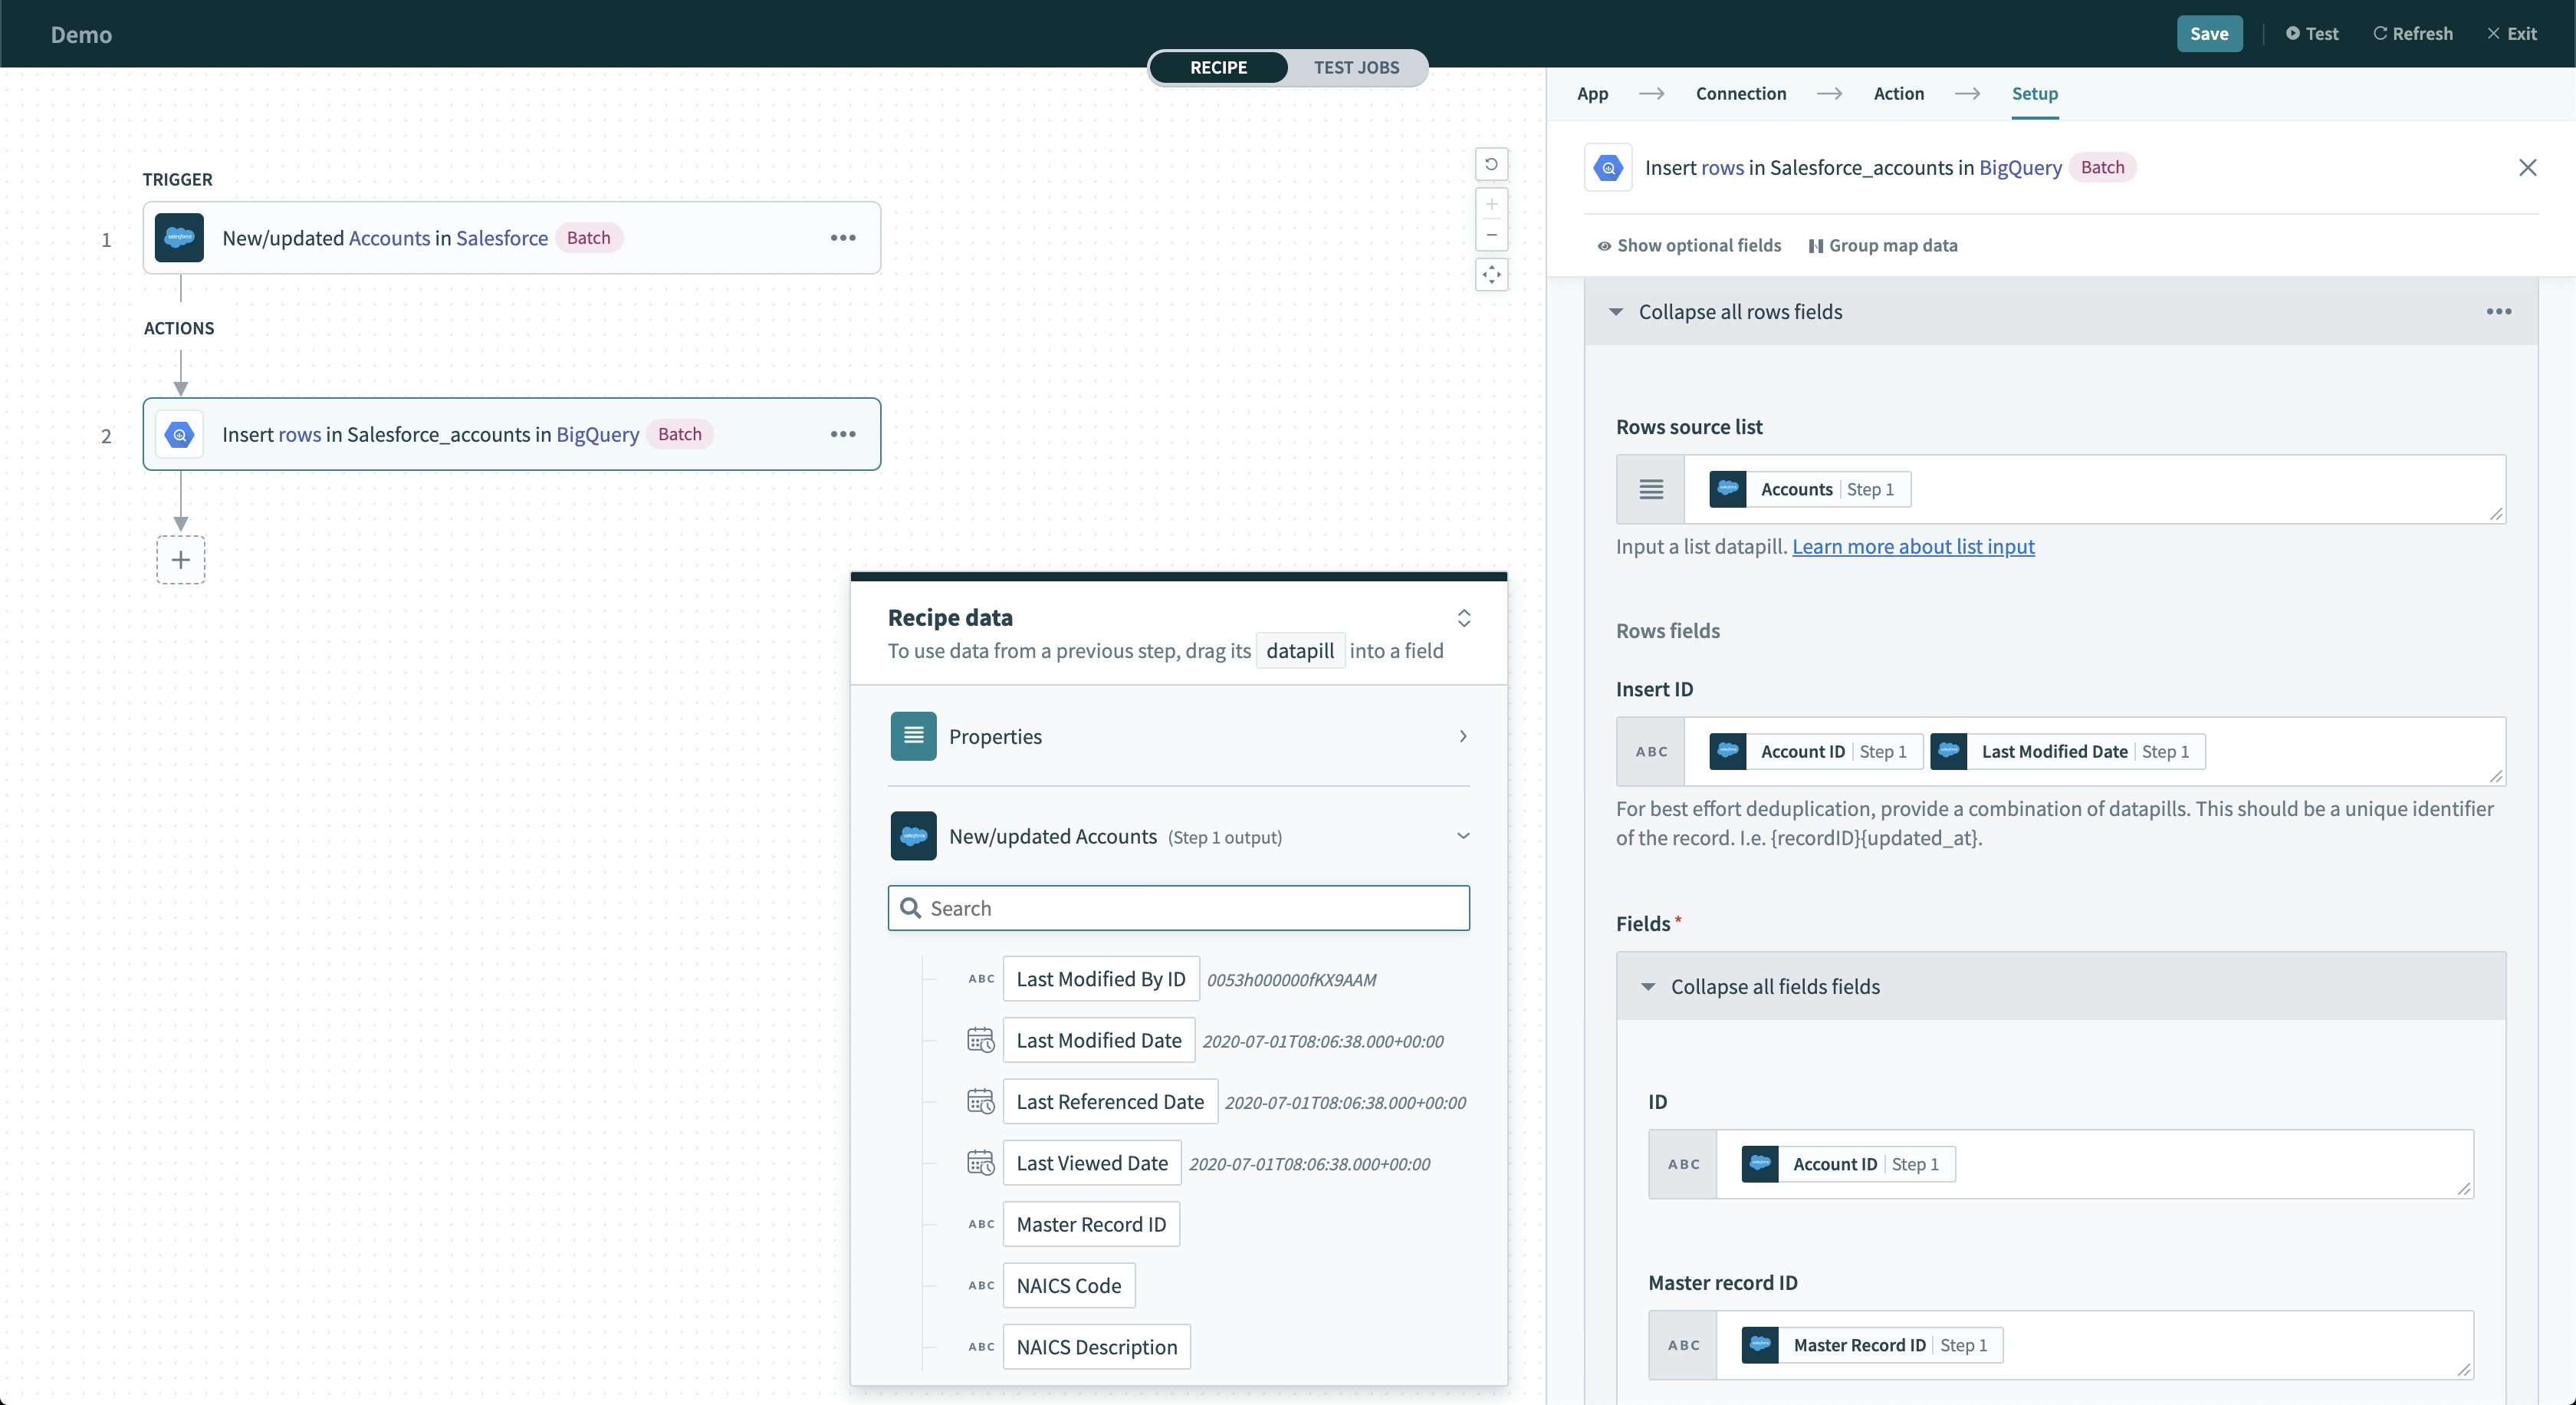
Task: Open rows fields three-dot options menu
Action: coord(2498,312)
